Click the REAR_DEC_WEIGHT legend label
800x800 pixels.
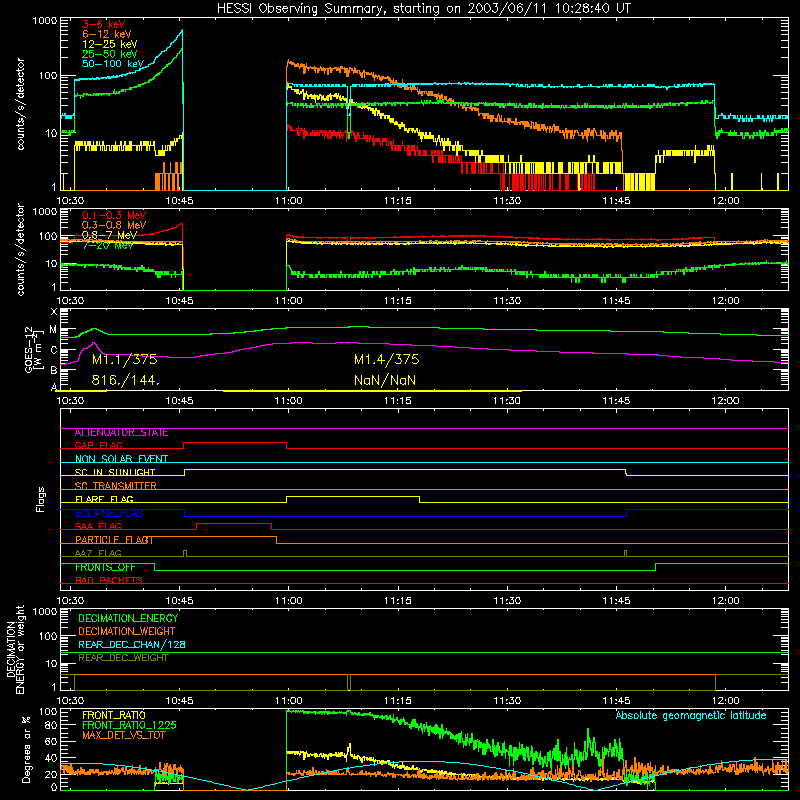[123, 658]
